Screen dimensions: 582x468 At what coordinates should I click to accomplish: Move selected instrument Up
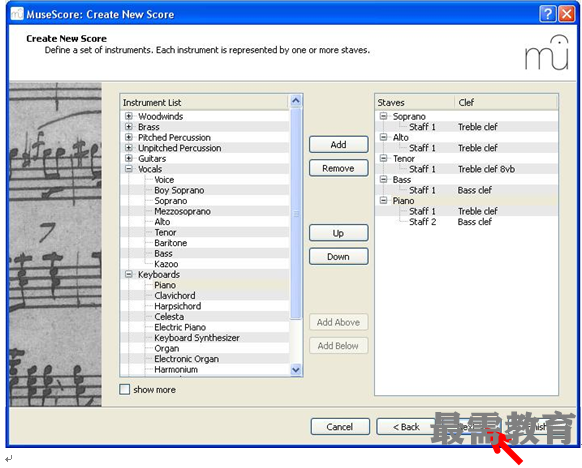point(339,233)
